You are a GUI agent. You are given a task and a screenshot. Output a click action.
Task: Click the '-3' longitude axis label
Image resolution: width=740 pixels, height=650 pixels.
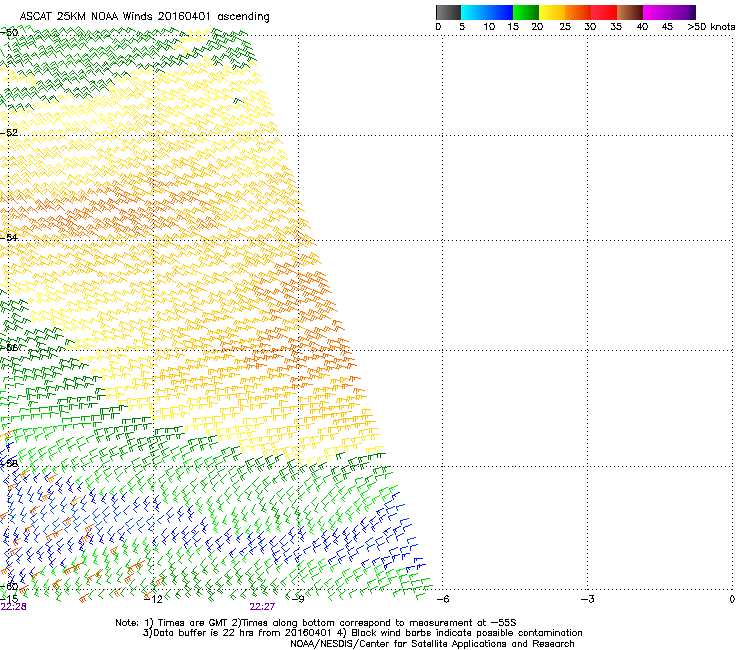point(587,599)
